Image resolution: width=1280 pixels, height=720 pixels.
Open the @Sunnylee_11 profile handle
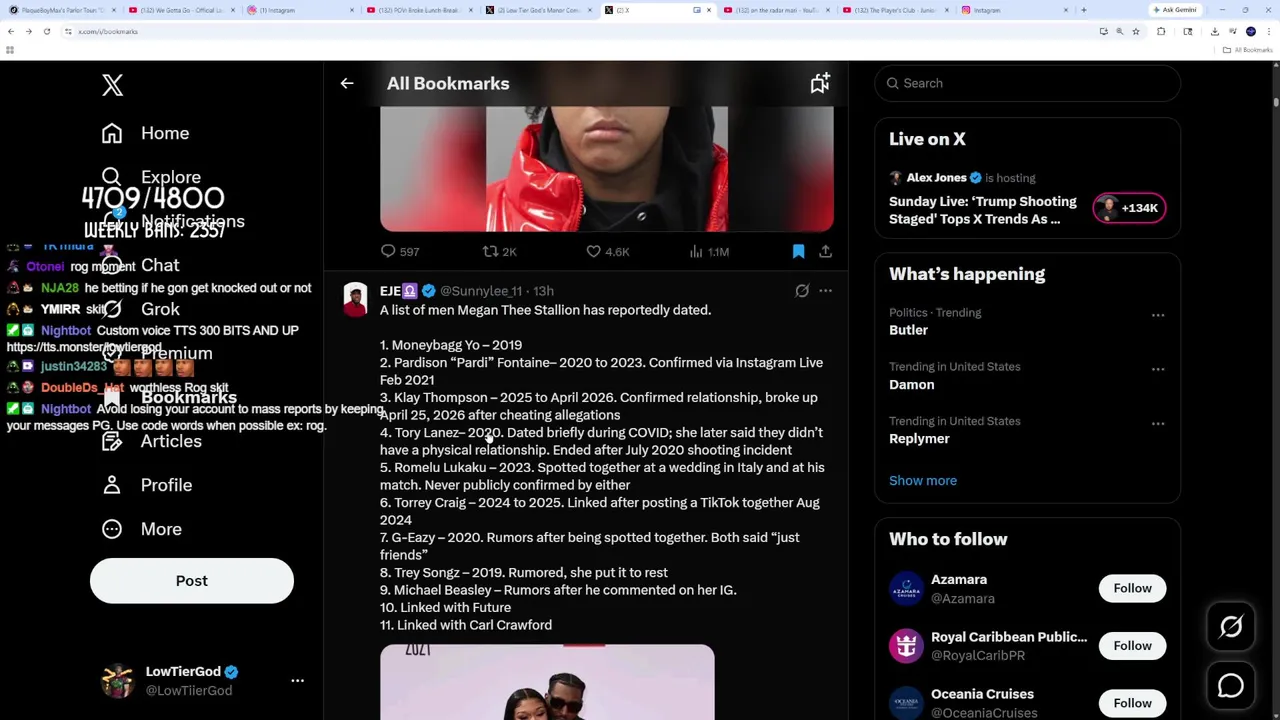click(x=481, y=291)
